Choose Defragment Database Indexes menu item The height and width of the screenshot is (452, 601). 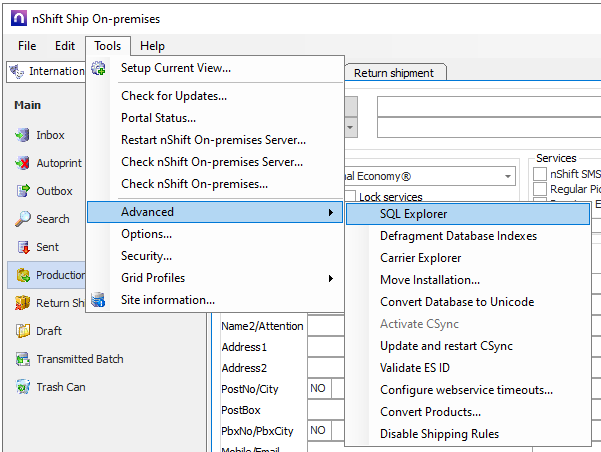[458, 236]
